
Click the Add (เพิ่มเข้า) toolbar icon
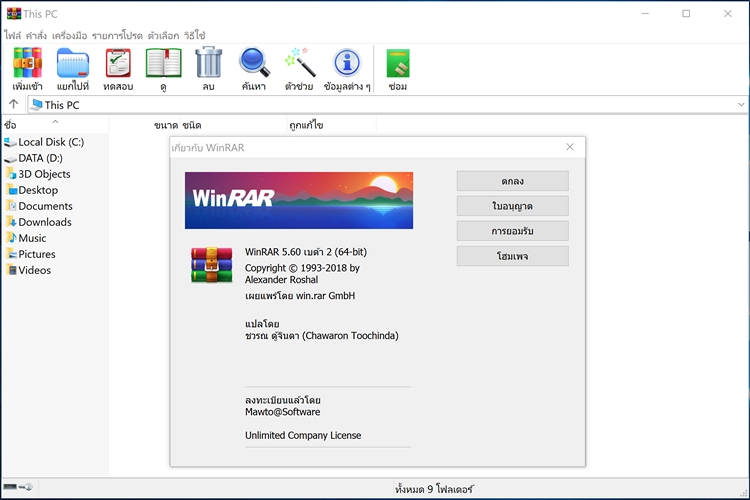pyautogui.click(x=27, y=63)
